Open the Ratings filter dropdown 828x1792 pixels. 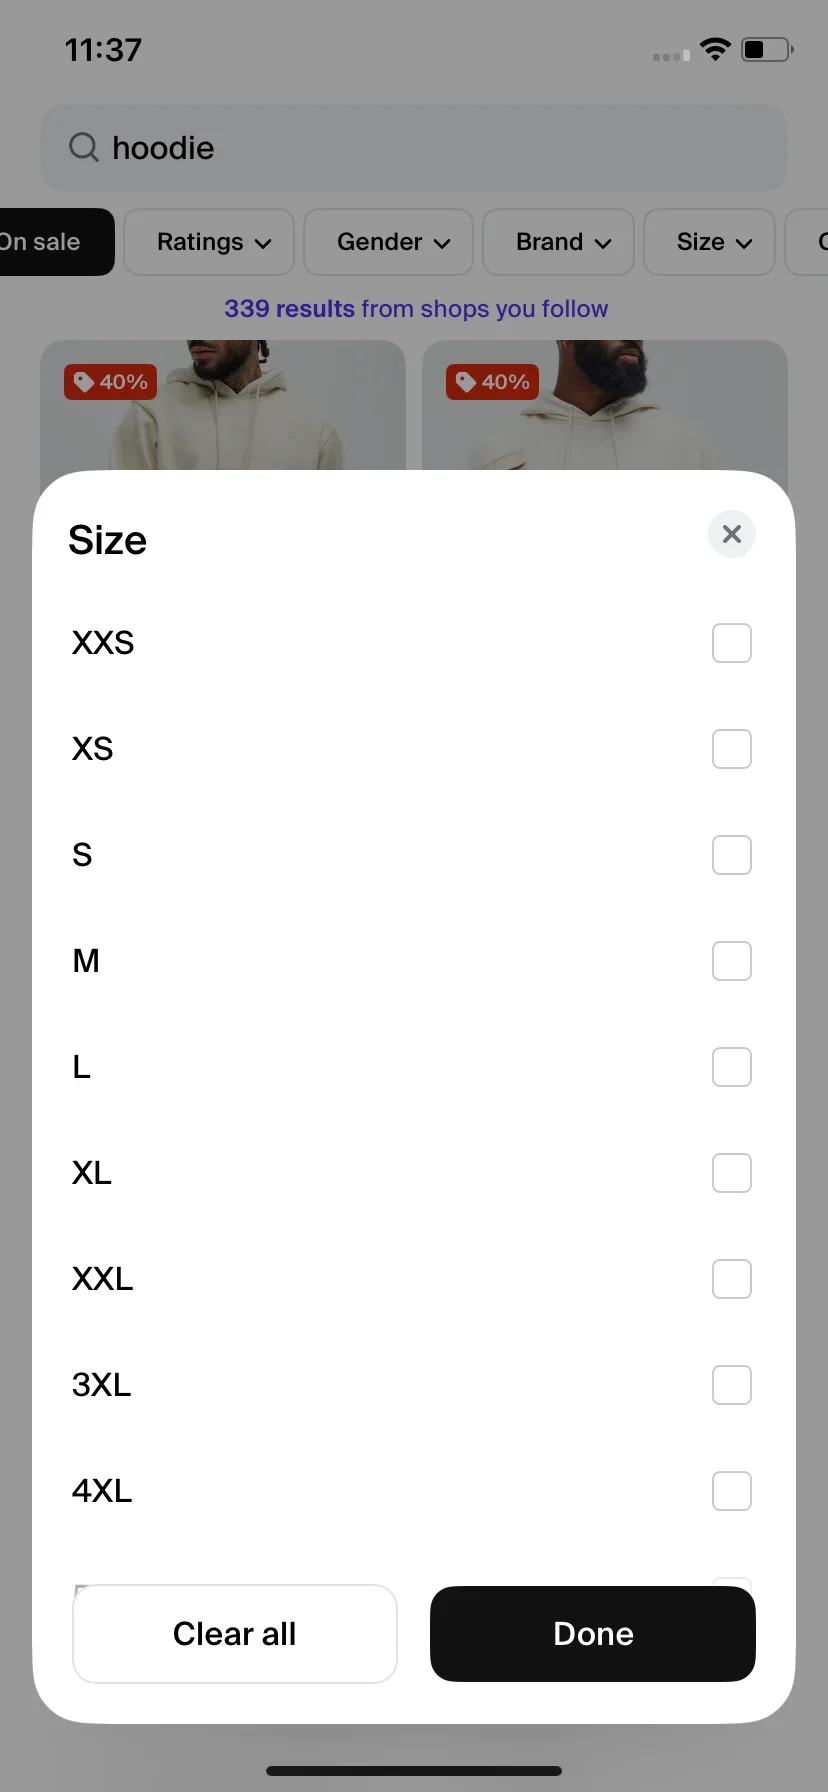(x=209, y=242)
